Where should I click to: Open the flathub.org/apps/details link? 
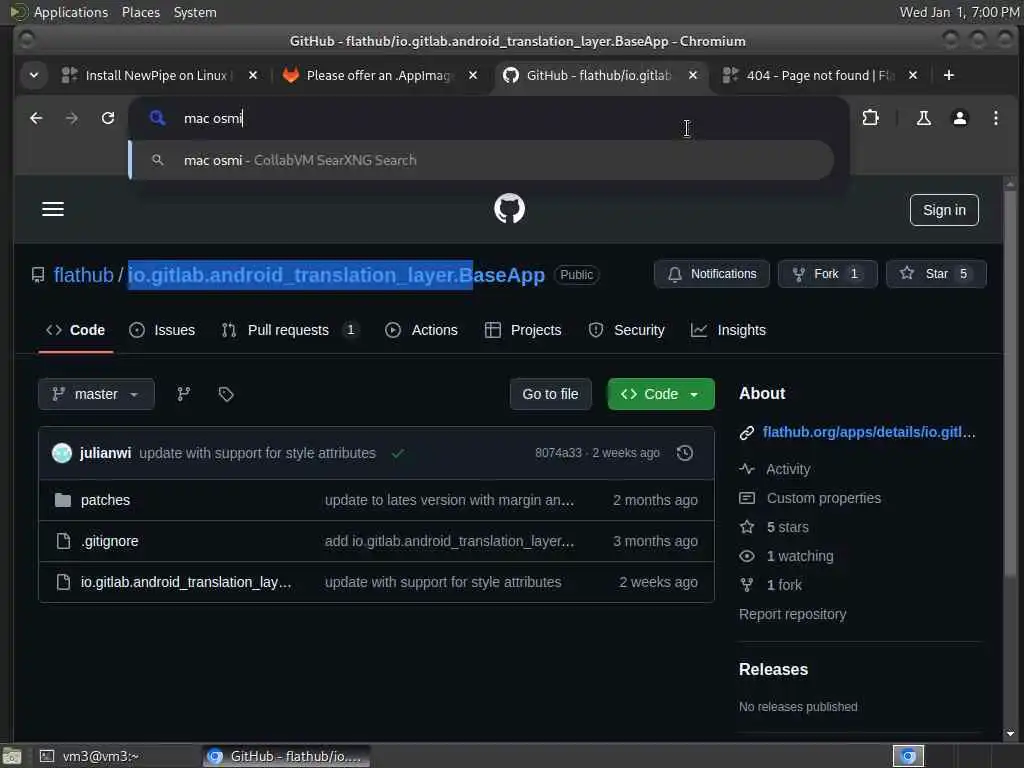[x=869, y=432]
